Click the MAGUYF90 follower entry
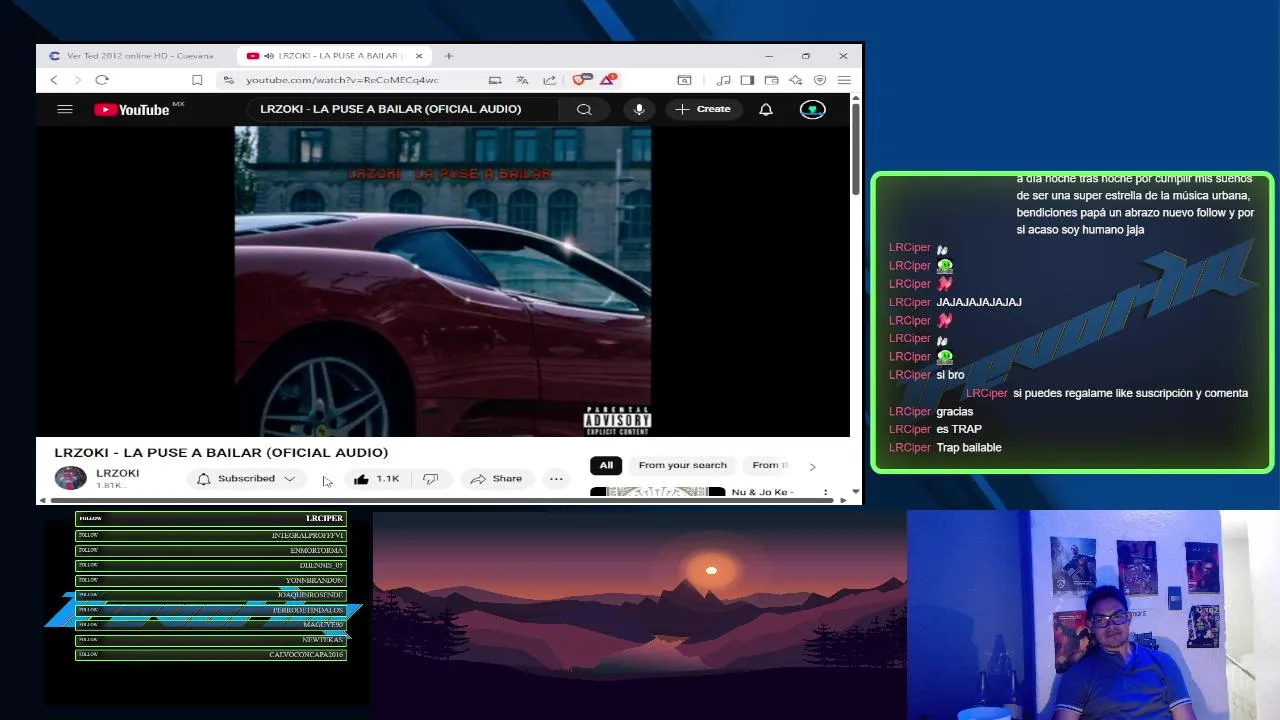The height and width of the screenshot is (720, 1280). [x=211, y=624]
